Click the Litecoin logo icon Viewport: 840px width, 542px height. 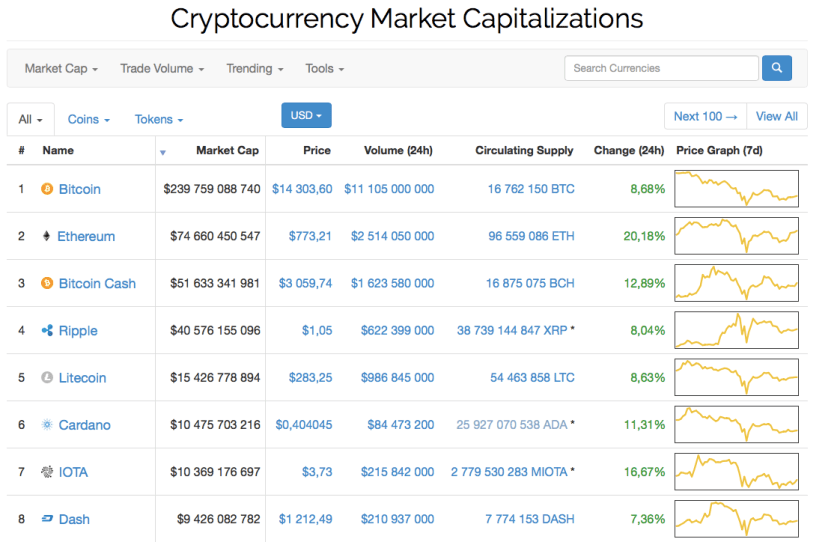47,378
